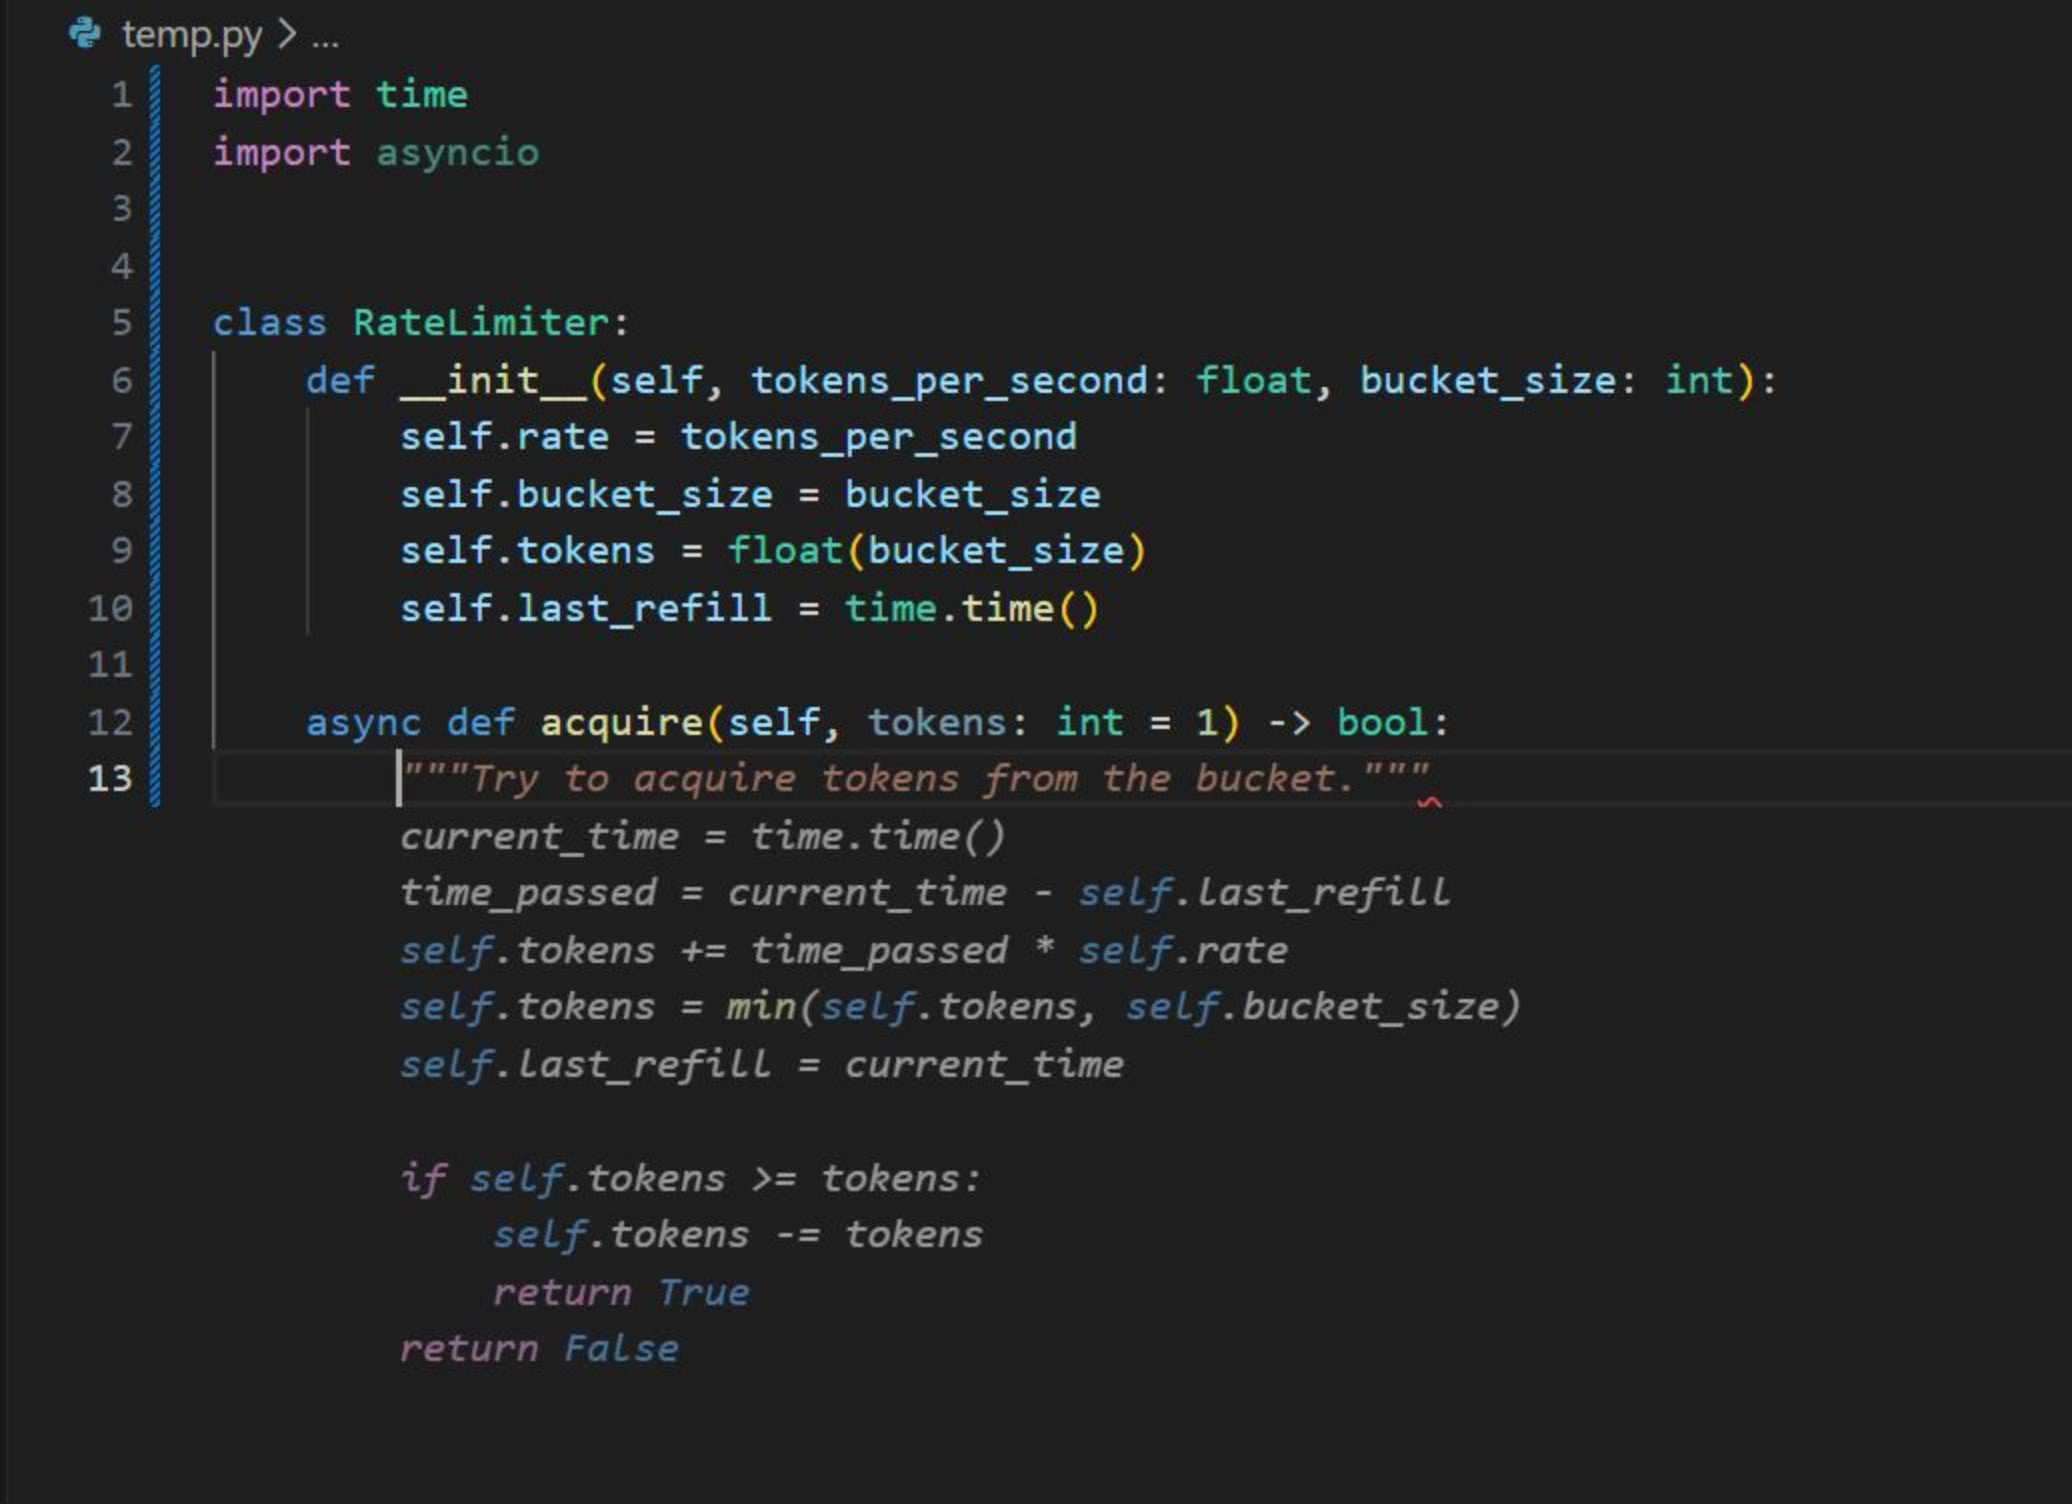
Task: Open the temp.py breadcrumb item
Action: click(x=191, y=35)
